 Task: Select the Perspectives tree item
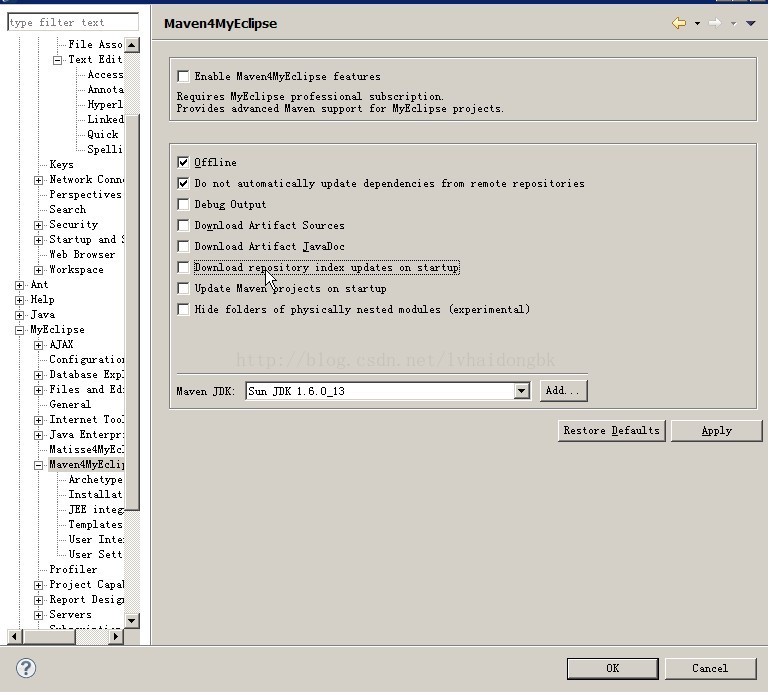pyautogui.click(x=86, y=194)
